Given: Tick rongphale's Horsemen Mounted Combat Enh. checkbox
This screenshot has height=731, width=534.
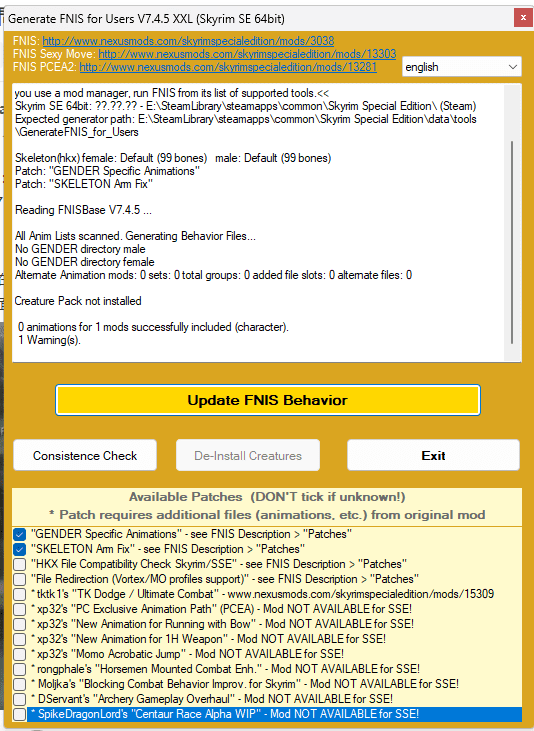Looking at the screenshot, I should [x=20, y=669].
